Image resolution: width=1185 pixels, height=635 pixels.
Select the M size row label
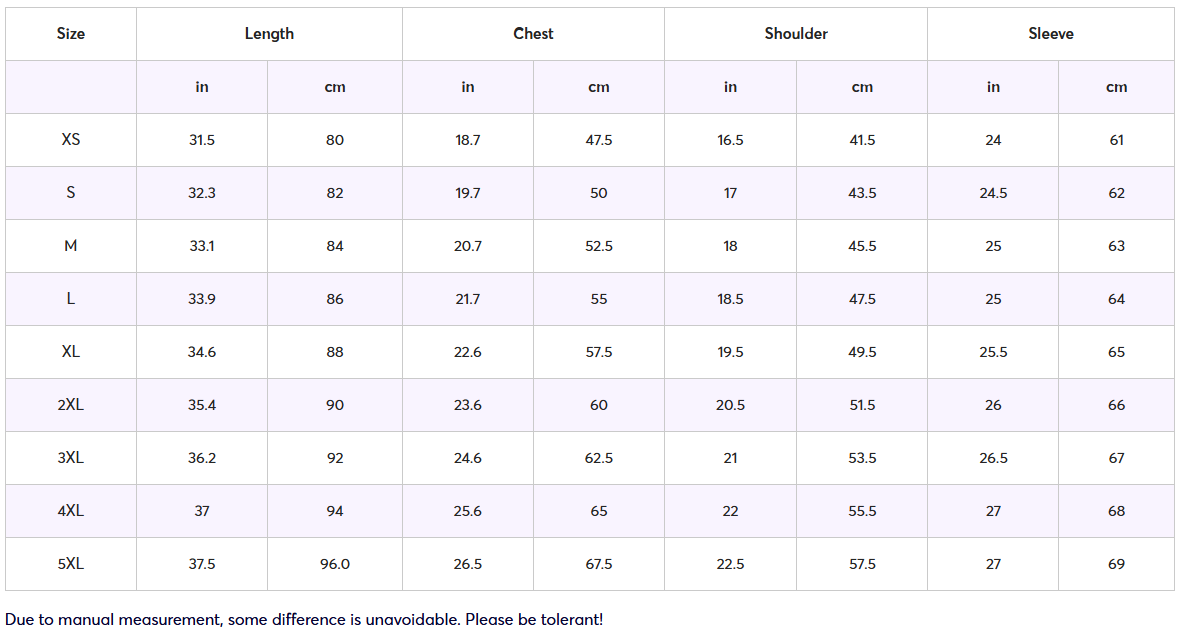(x=71, y=246)
